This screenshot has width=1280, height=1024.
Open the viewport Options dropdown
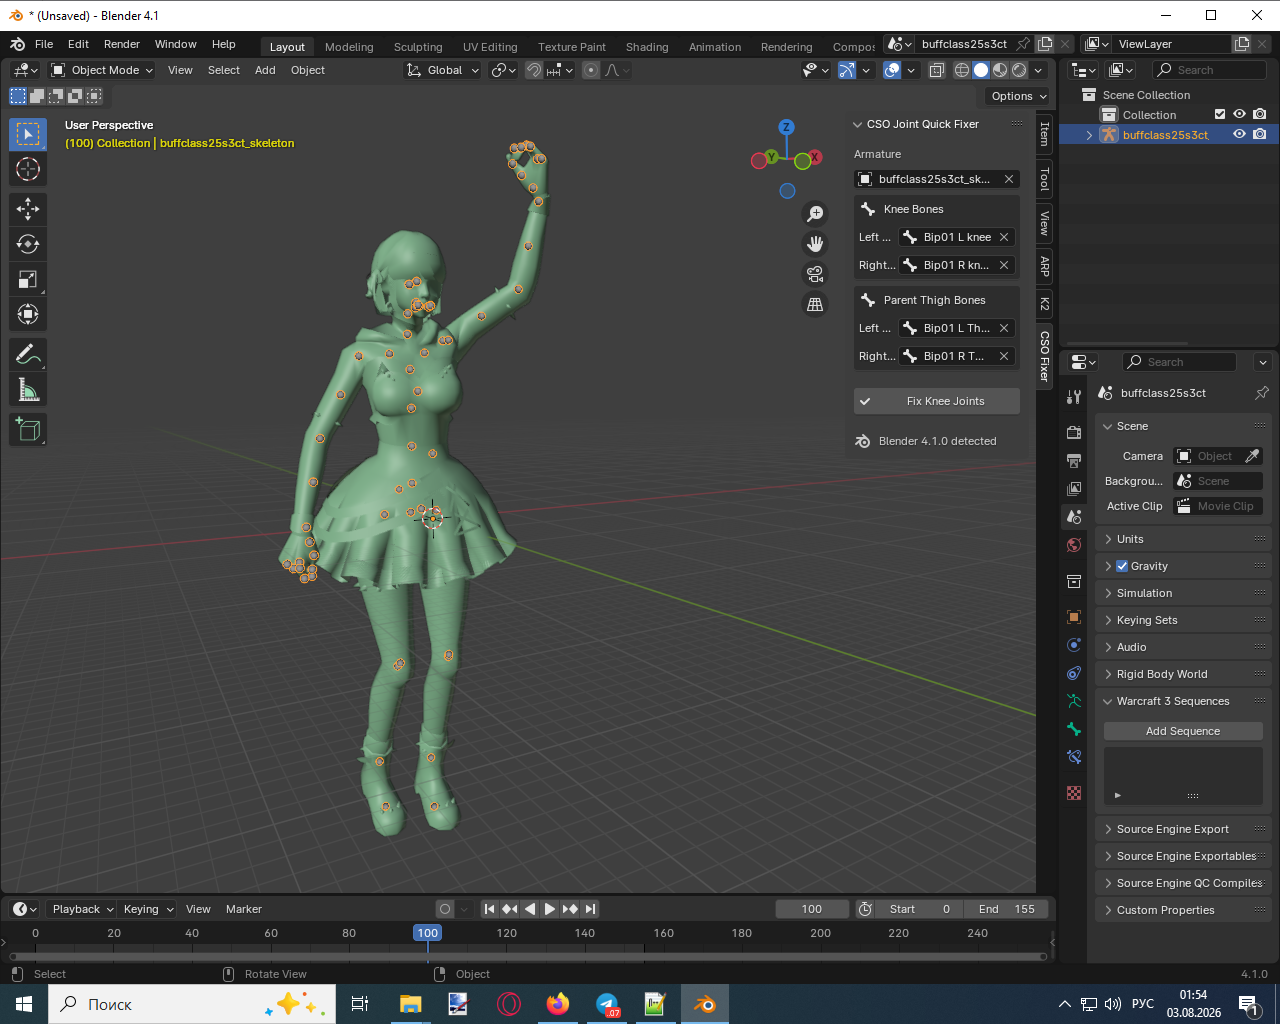(x=1018, y=96)
